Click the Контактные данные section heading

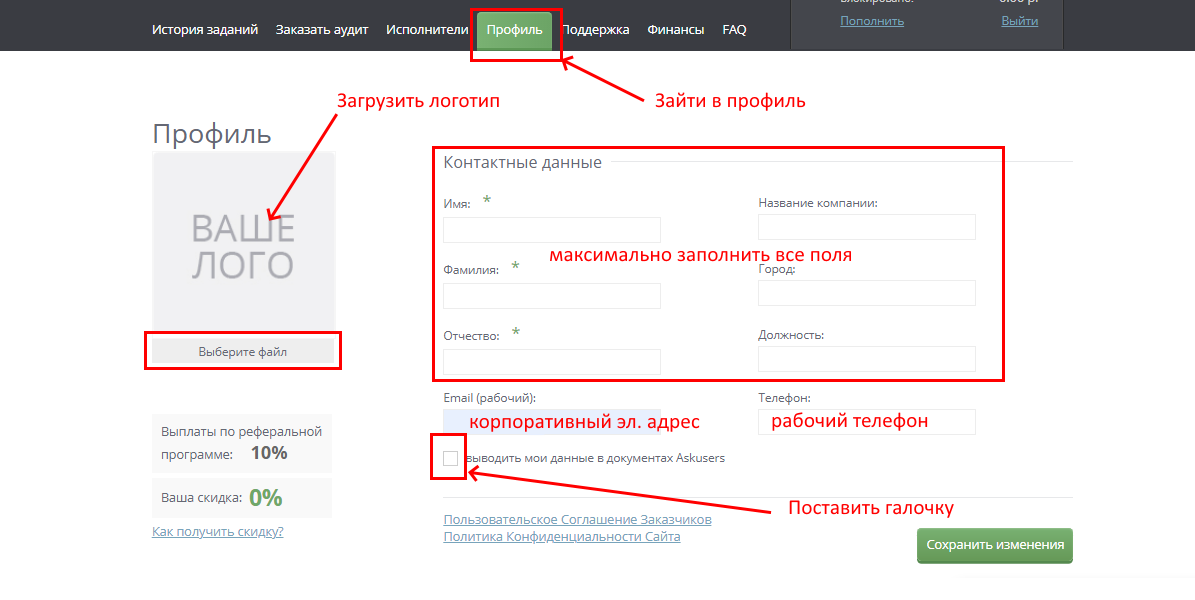tap(522, 162)
